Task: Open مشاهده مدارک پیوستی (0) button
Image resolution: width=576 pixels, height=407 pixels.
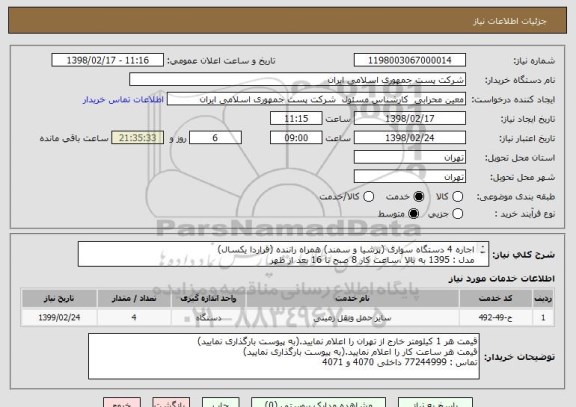Action: [x=318, y=402]
